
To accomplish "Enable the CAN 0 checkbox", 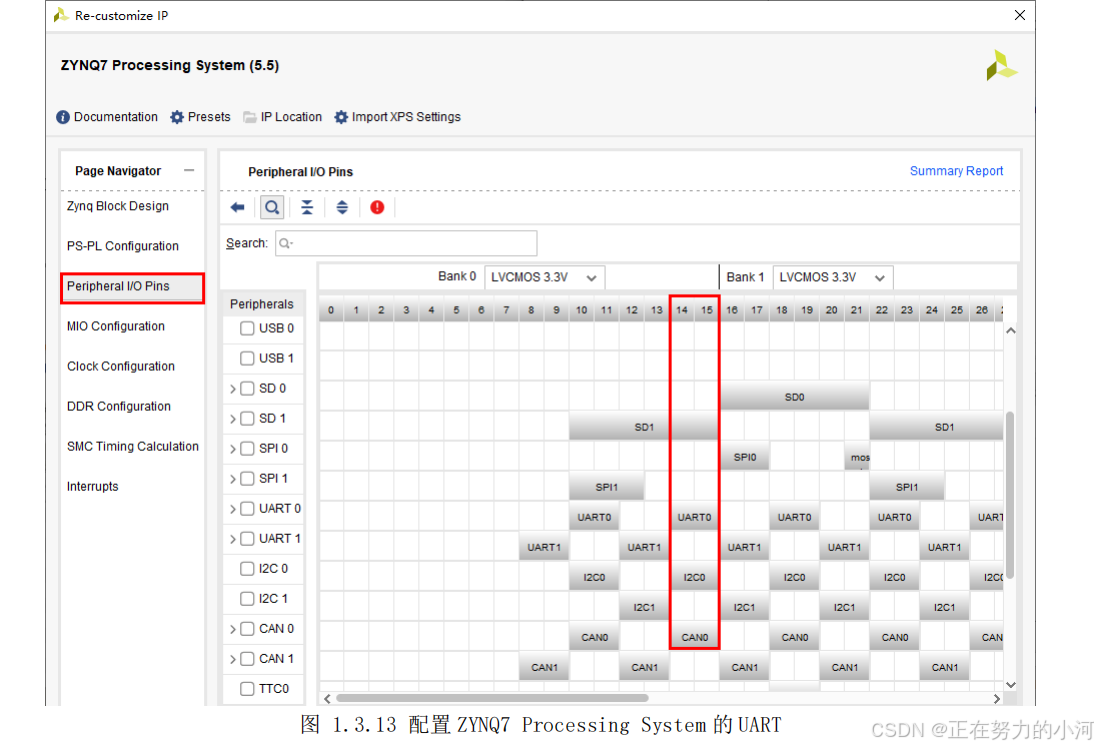I will point(246,629).
